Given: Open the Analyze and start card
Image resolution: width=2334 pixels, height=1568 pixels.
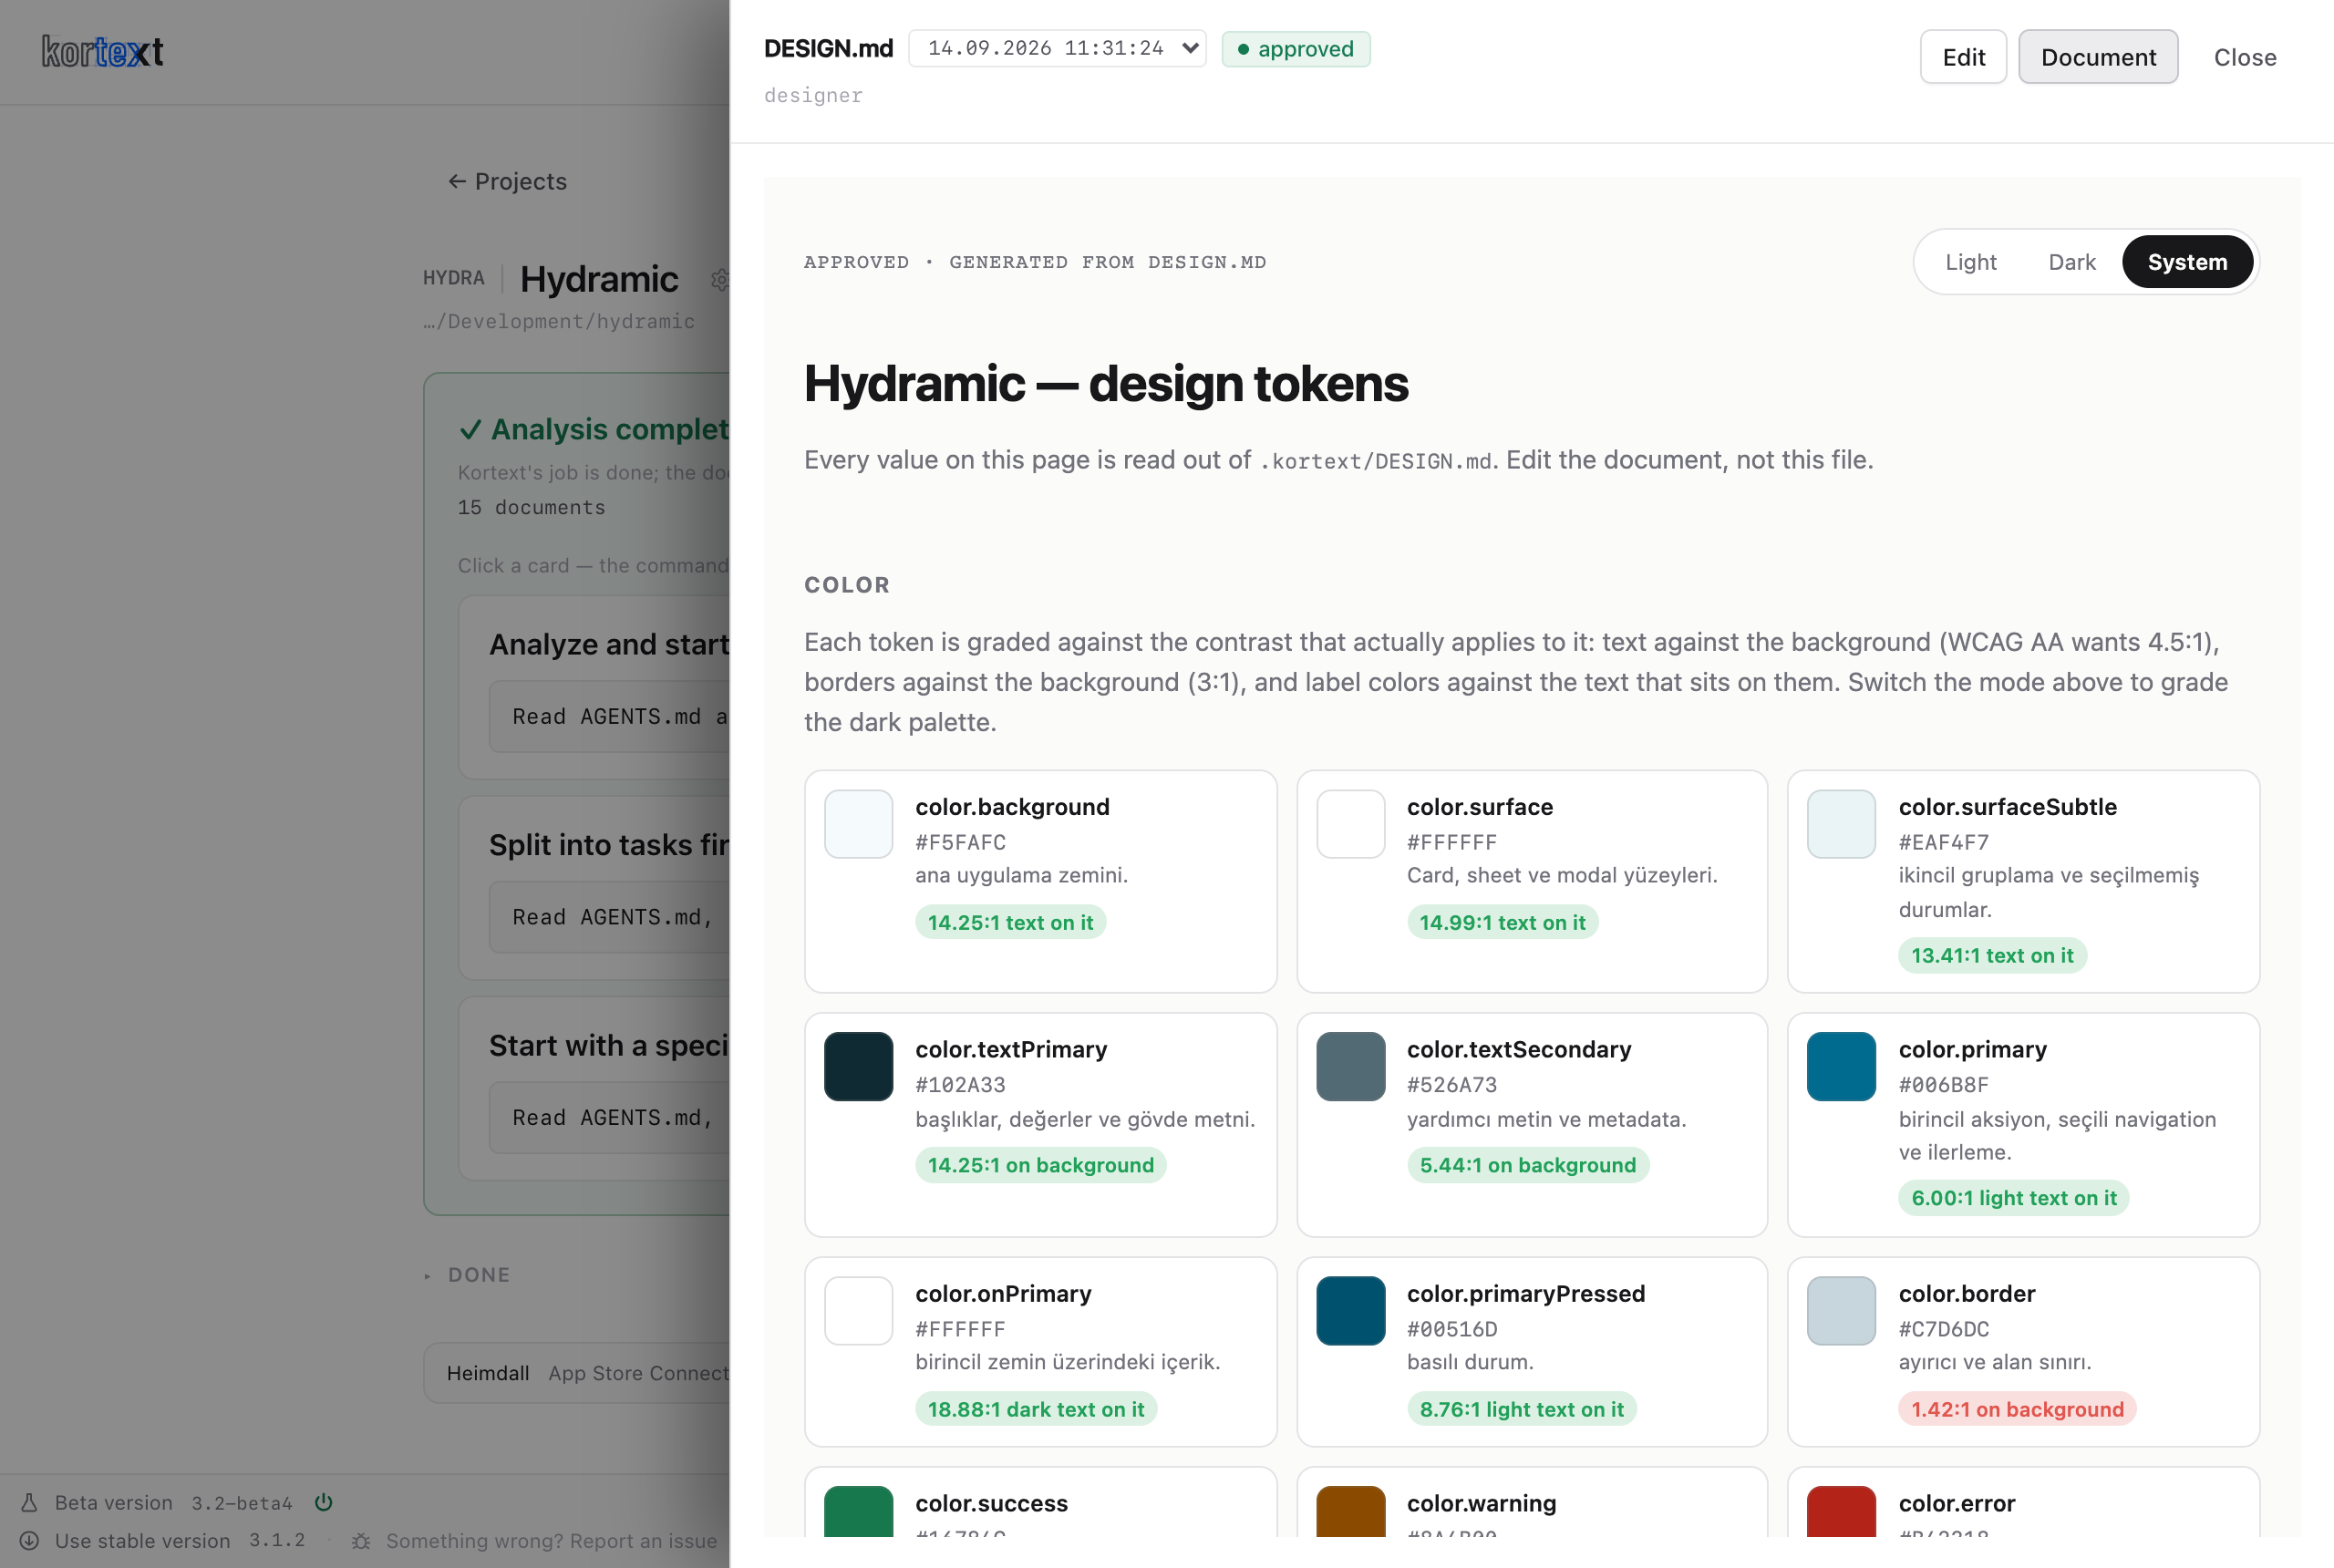Looking at the screenshot, I should 594,687.
